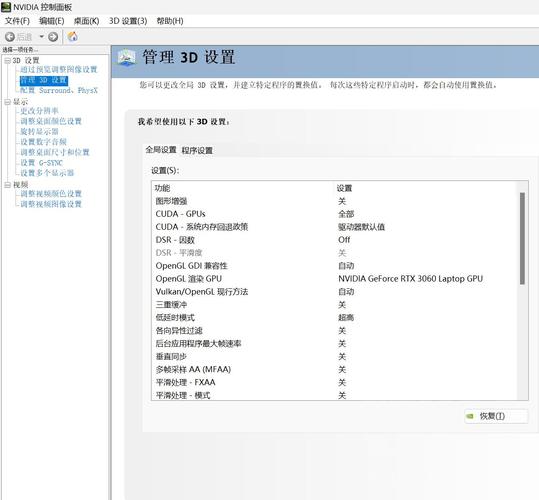Open 更改分辨率 in the task tree
The image size is (539, 500).
pos(39,111)
